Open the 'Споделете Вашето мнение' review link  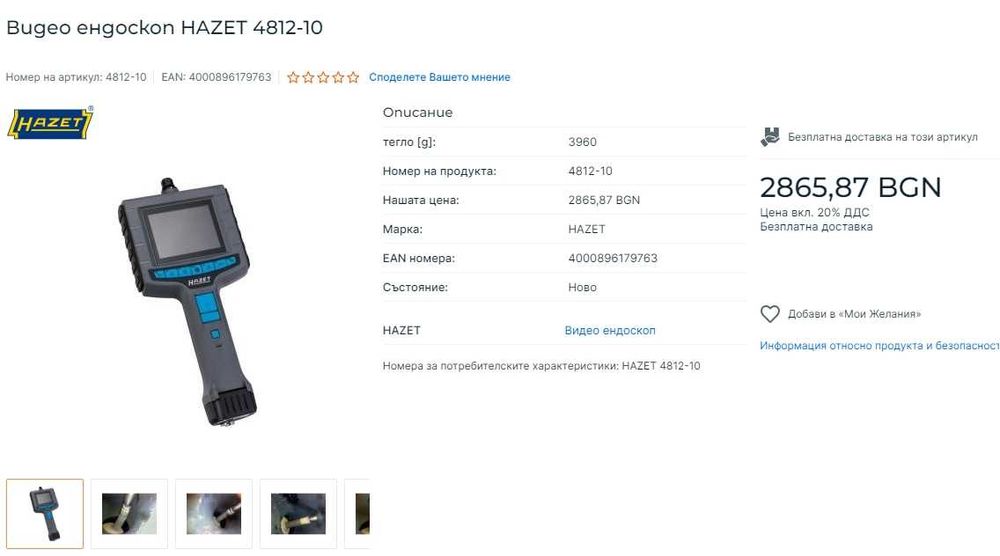pos(440,77)
